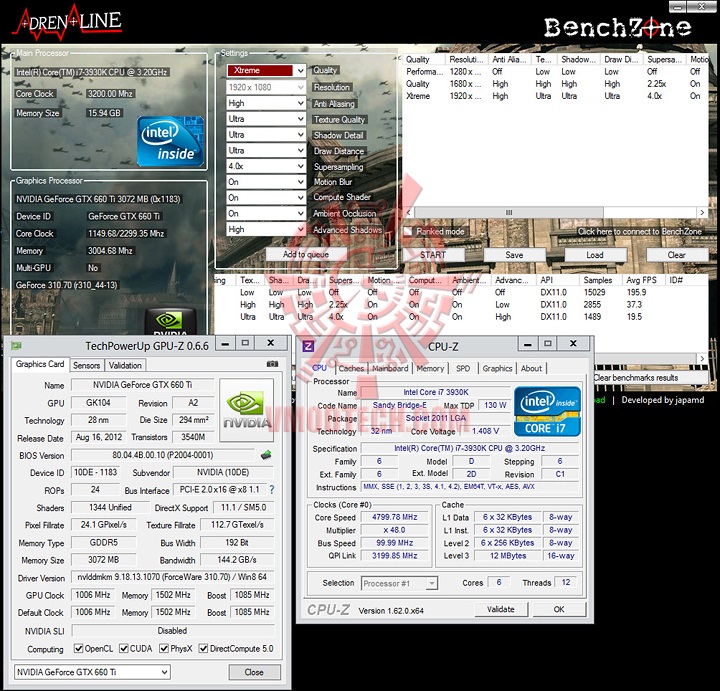Click the Name field in GPU-Z
Image resolution: width=720 pixels, height=691 pixels.
[x=142, y=385]
